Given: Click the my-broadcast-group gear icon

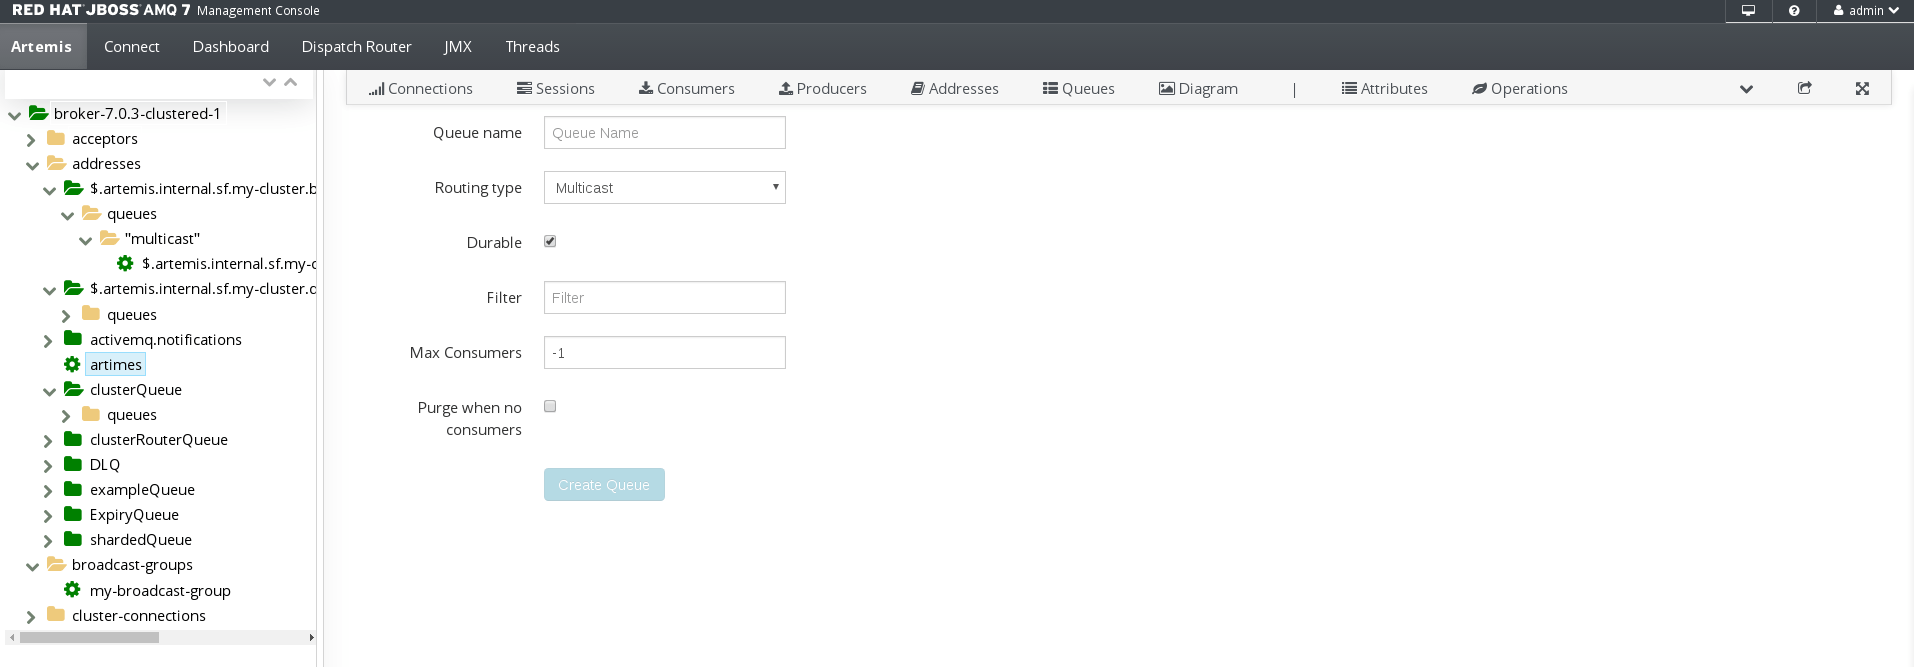Looking at the screenshot, I should [x=72, y=590].
